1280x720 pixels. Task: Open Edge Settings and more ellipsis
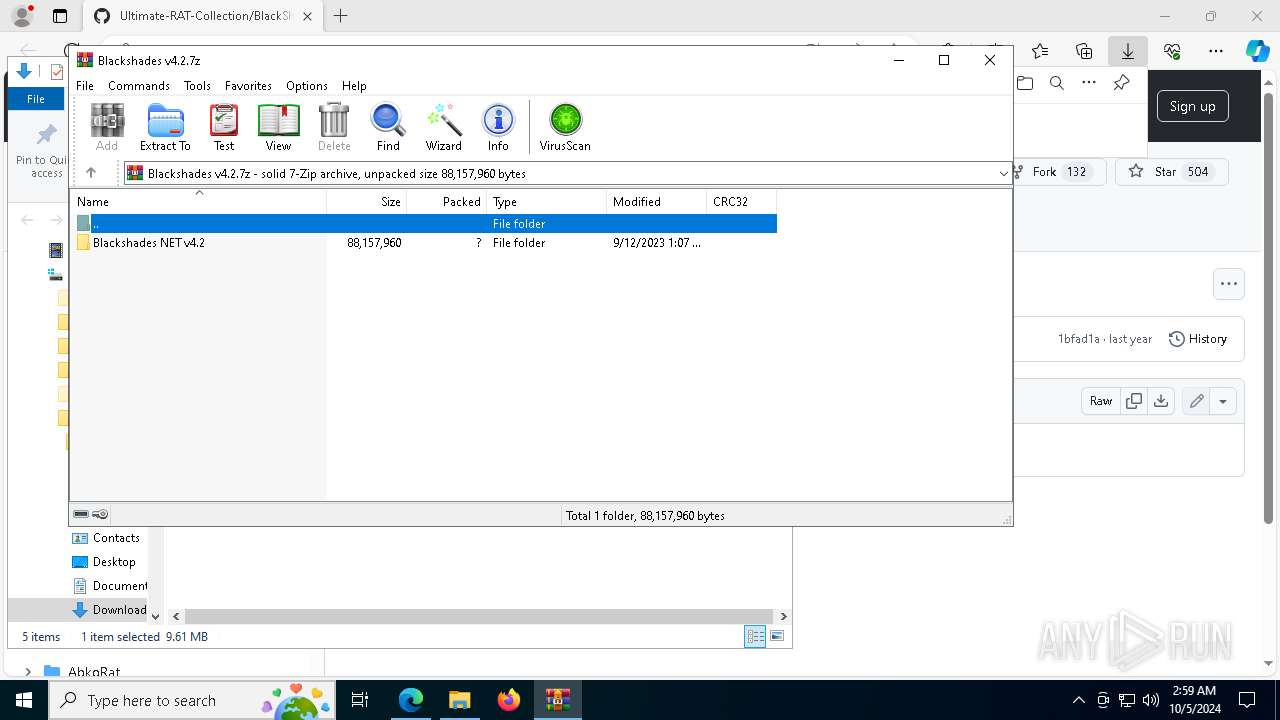pos(1216,51)
